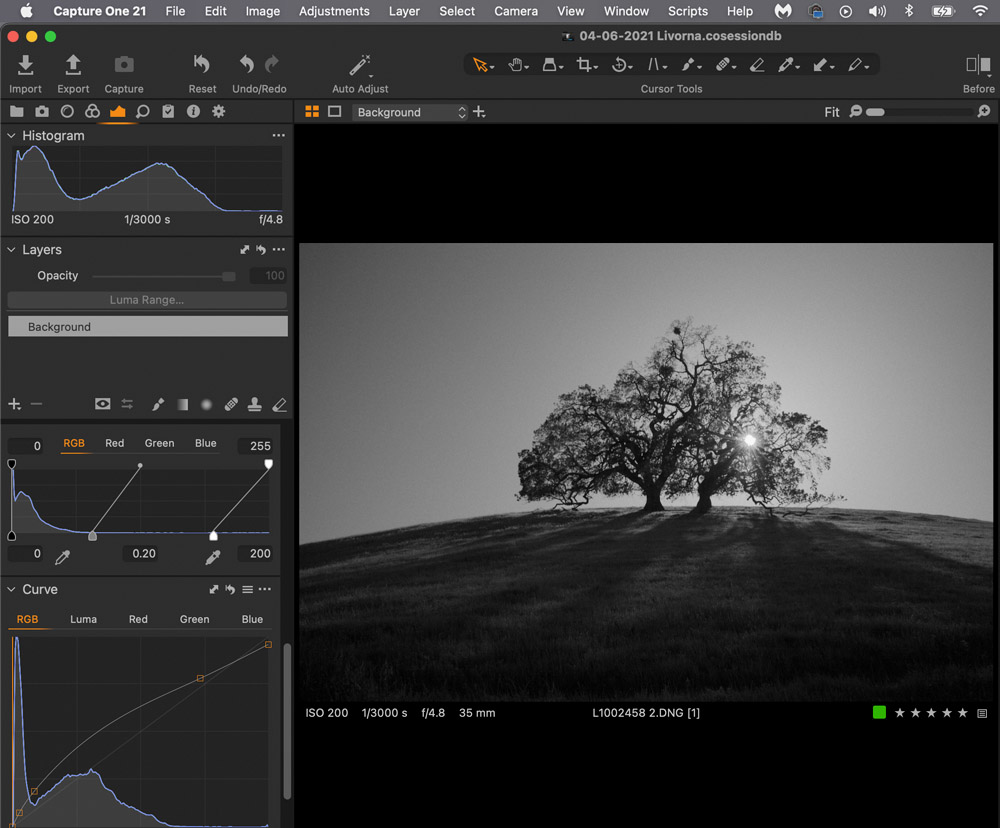This screenshot has height=828, width=1000.
Task: Select the Draw Mask brush in the Layers panel
Action: [158, 404]
